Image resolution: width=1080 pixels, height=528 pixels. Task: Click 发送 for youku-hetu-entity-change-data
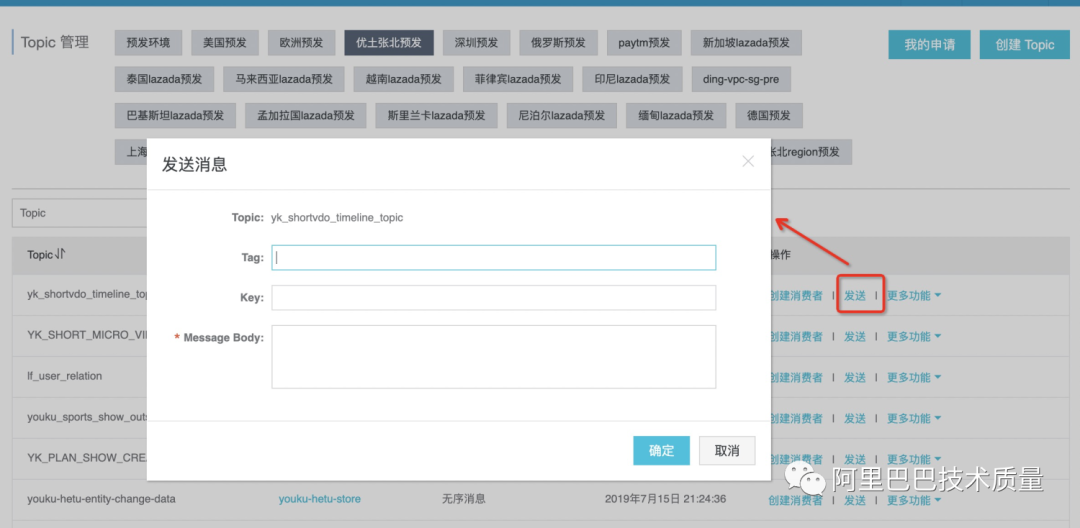[855, 500]
